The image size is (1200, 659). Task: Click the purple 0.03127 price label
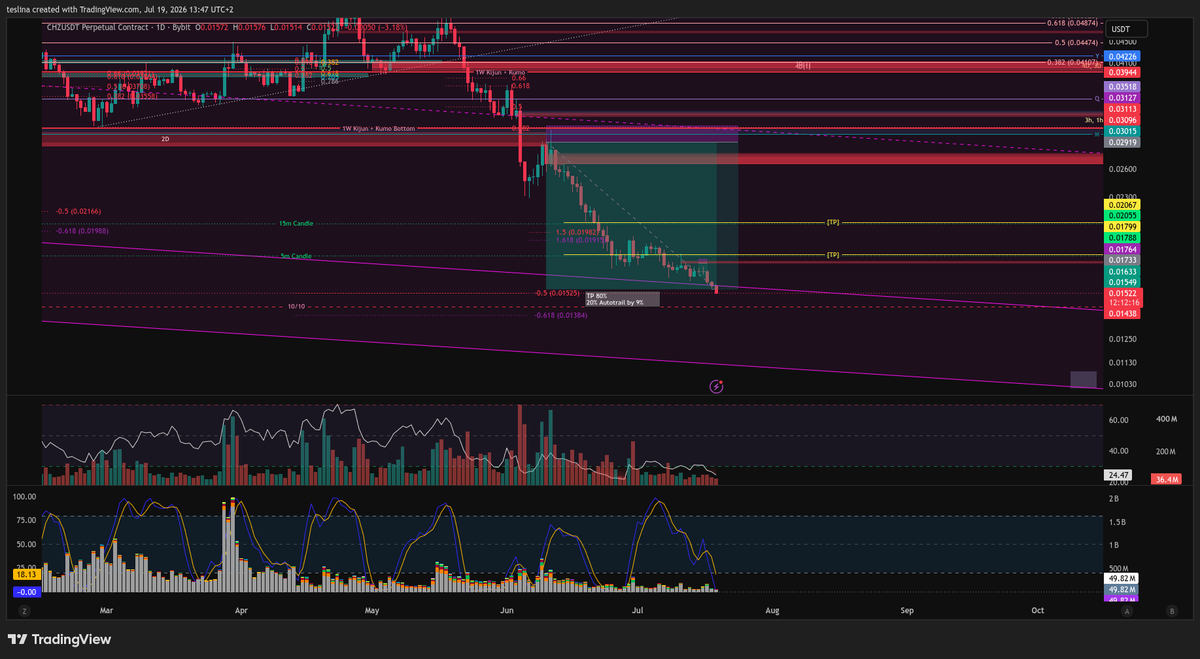[1121, 98]
